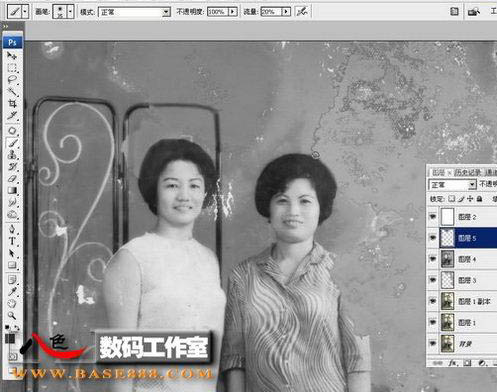Open layer blend mode 正常 dropdown
The height and width of the screenshot is (392, 497).
click(x=452, y=184)
